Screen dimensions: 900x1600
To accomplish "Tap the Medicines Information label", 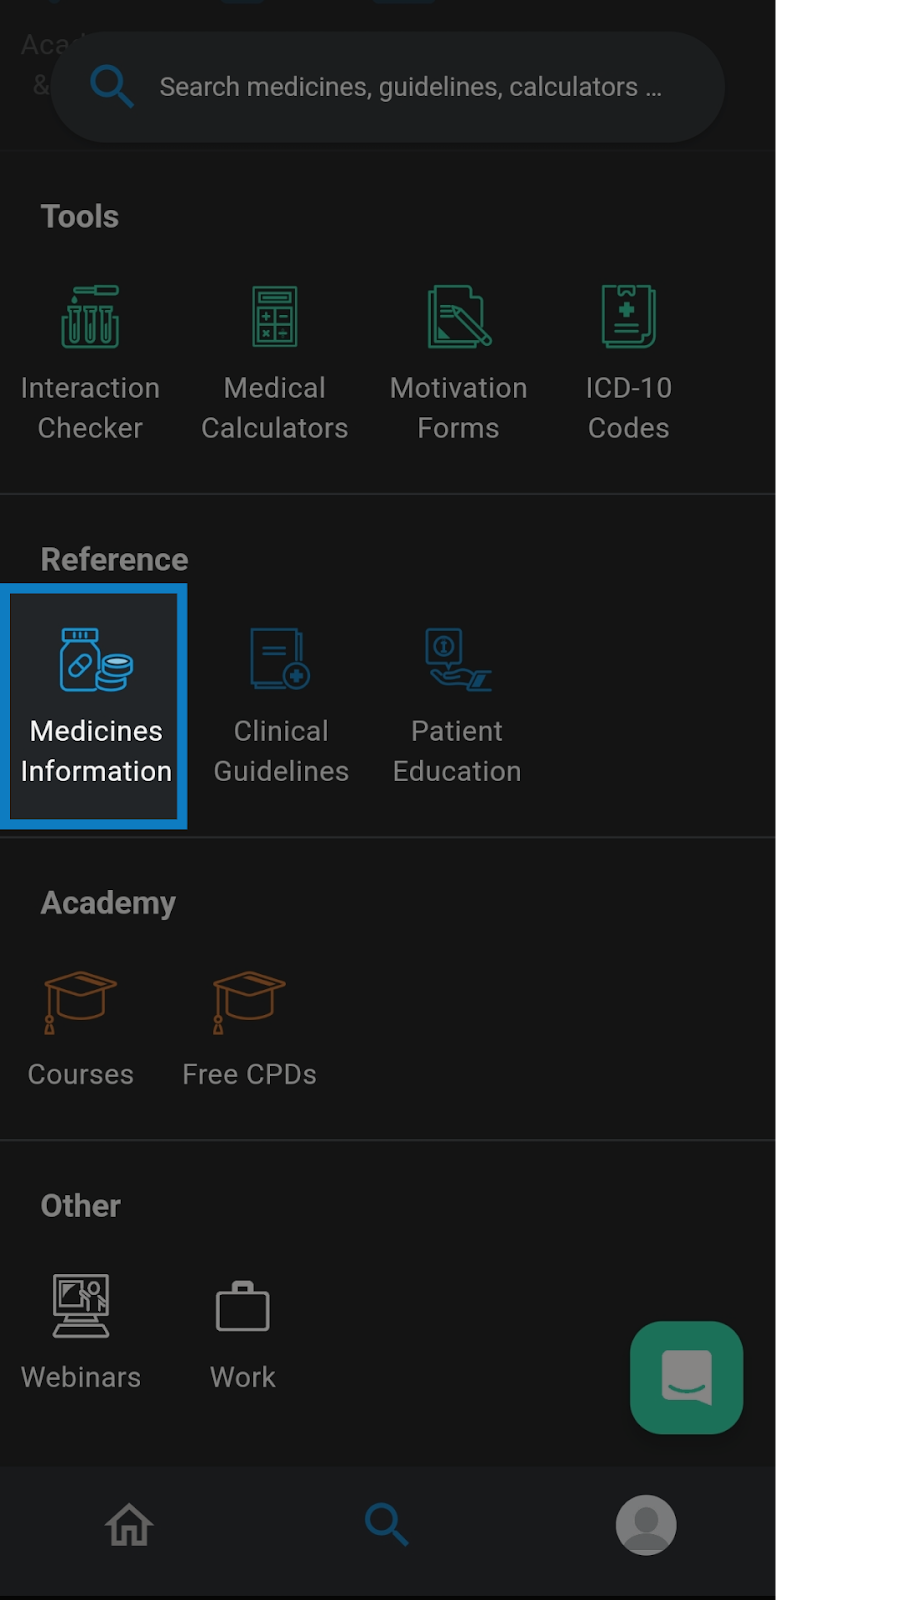I will pos(96,751).
